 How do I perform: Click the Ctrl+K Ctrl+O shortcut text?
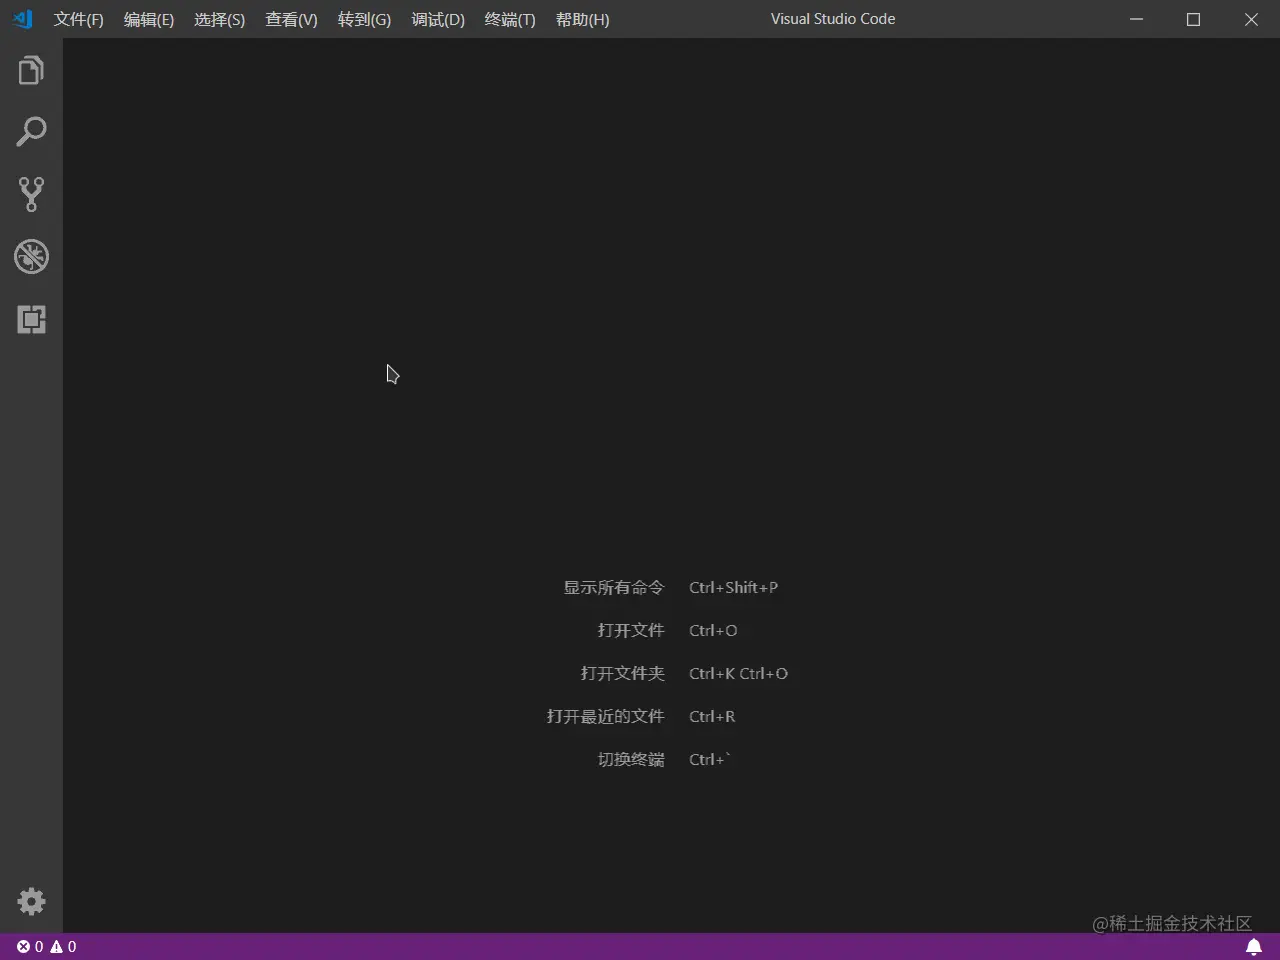[738, 674]
